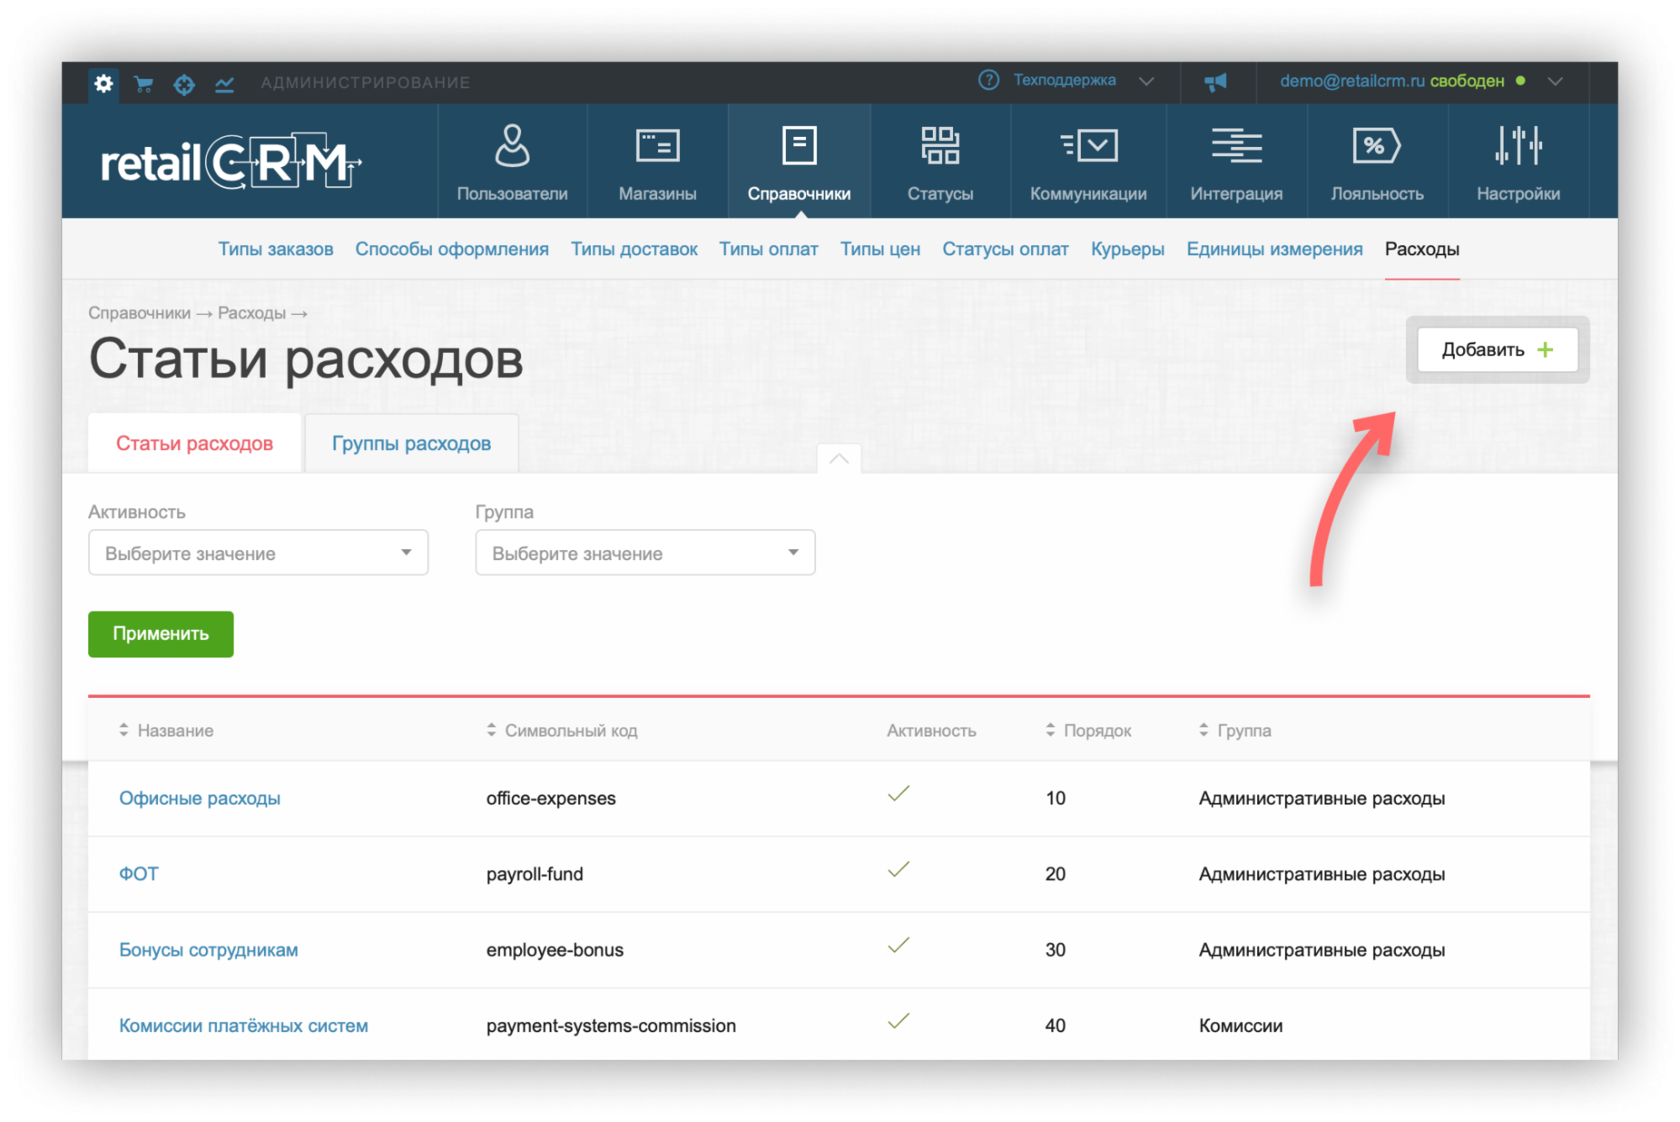Click the АДМИНИСТРИРОВАНИЕ header label
Screen dimensions: 1680x1122
[365, 83]
